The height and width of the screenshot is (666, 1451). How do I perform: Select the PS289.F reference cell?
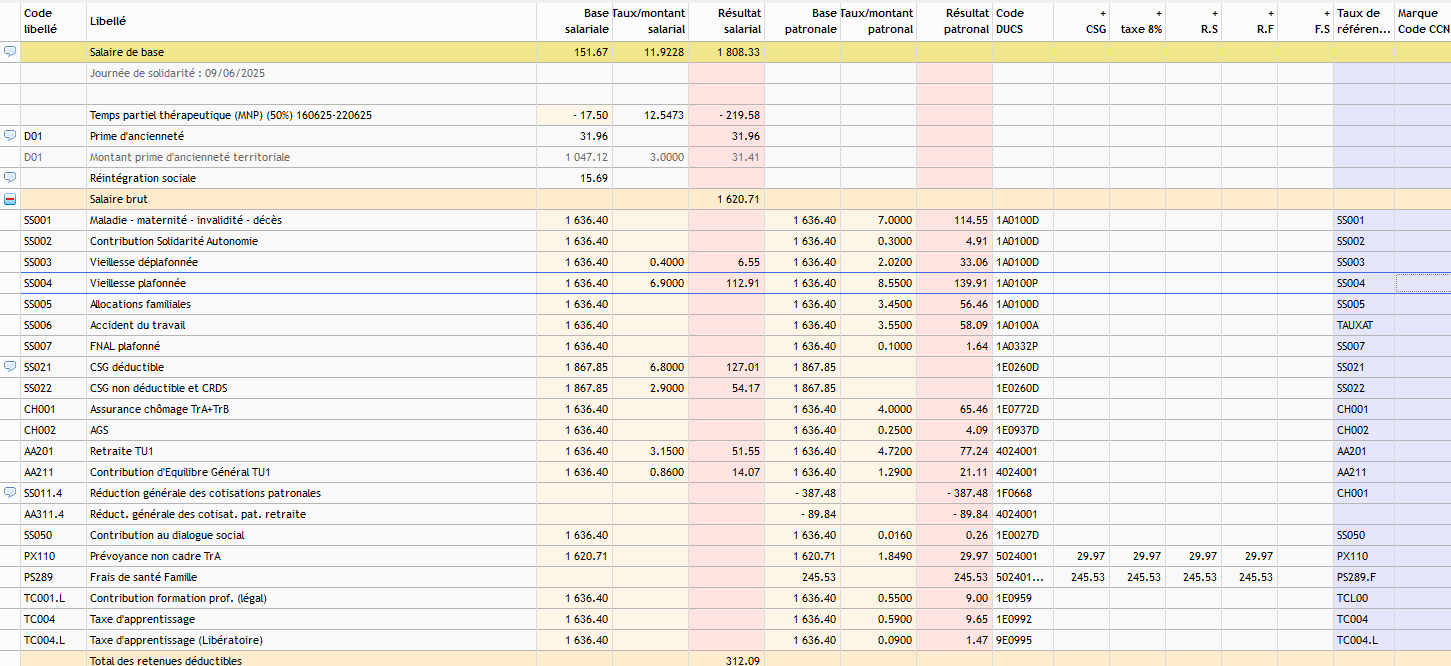(1364, 577)
